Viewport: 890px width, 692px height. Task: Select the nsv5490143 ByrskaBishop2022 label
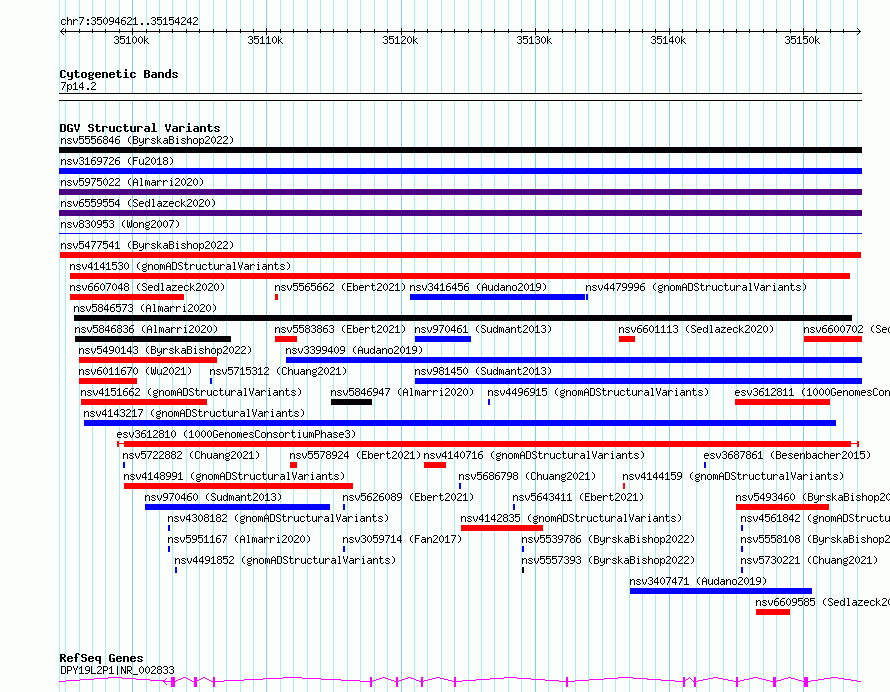[x=165, y=350]
